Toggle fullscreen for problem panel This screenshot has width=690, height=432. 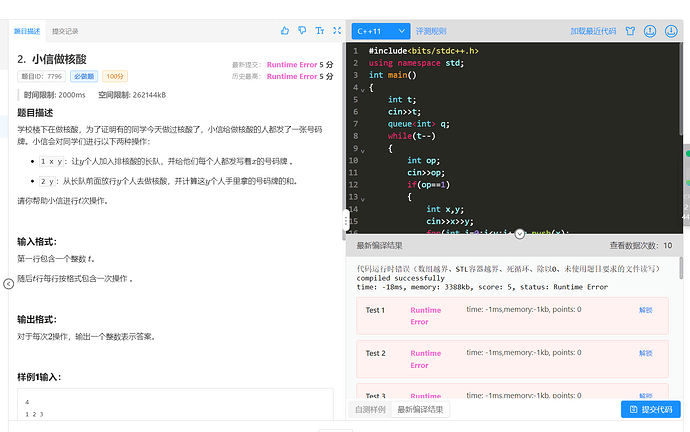point(337,30)
